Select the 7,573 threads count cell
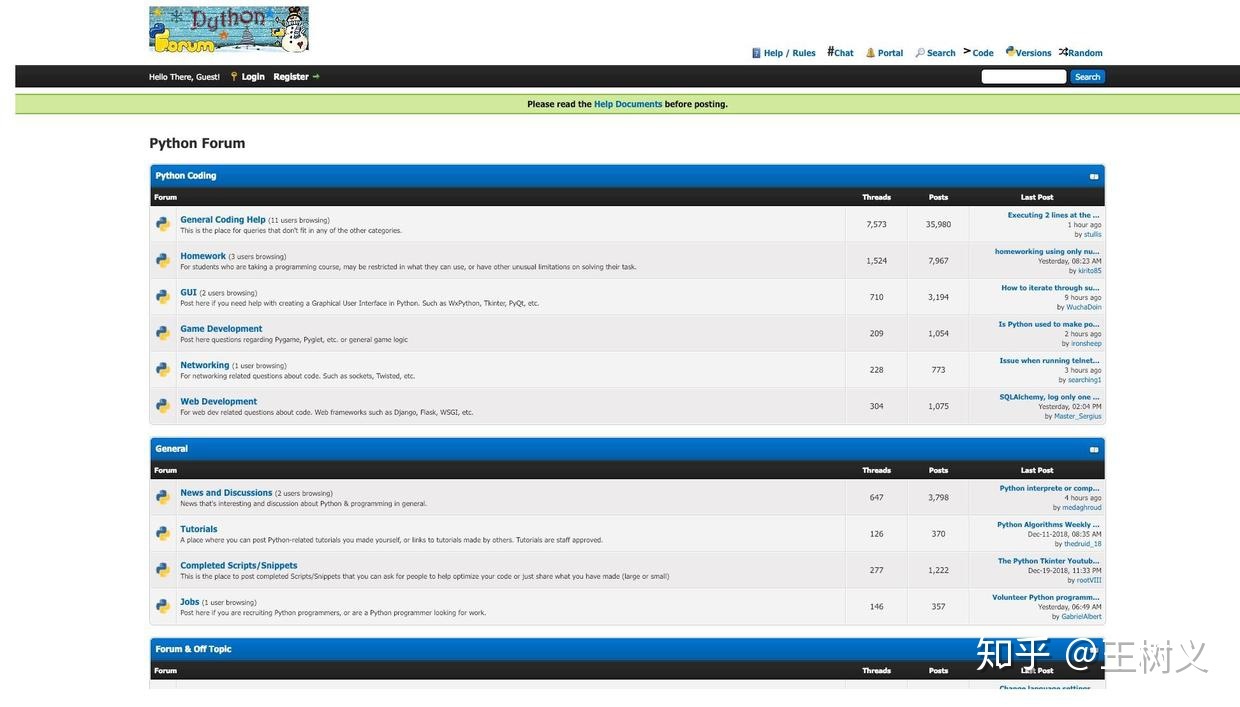1240x707 pixels. pos(877,225)
